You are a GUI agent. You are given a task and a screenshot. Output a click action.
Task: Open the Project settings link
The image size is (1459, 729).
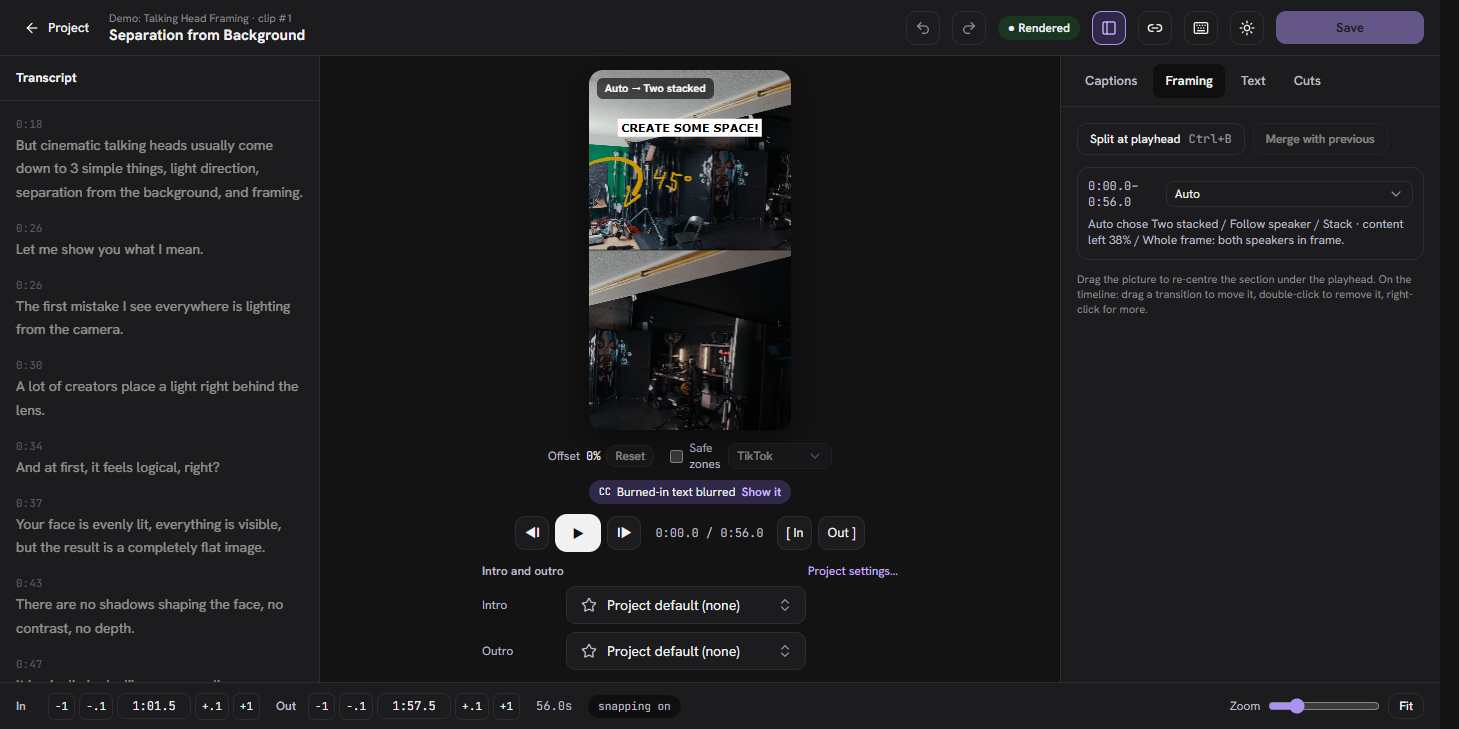click(853, 571)
